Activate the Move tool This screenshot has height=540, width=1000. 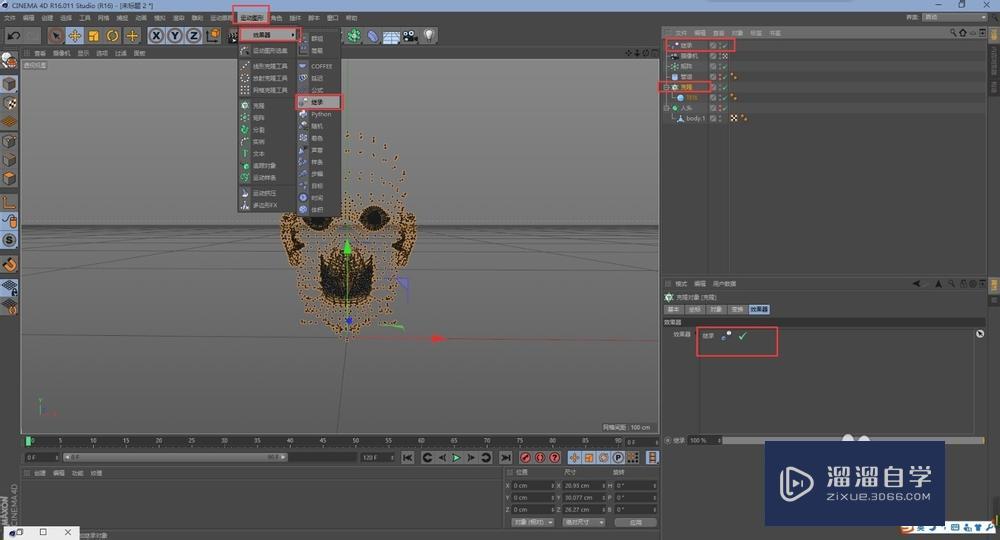75,36
